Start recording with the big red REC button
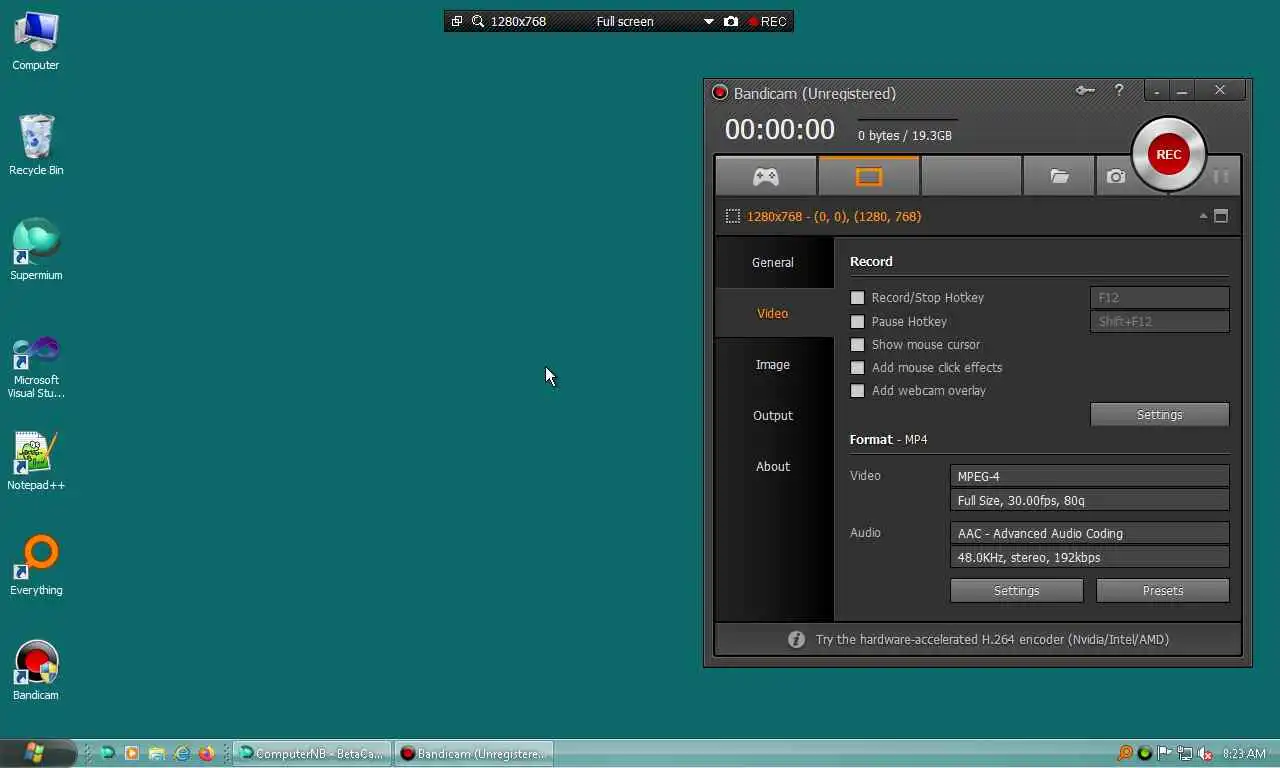 [1168, 154]
